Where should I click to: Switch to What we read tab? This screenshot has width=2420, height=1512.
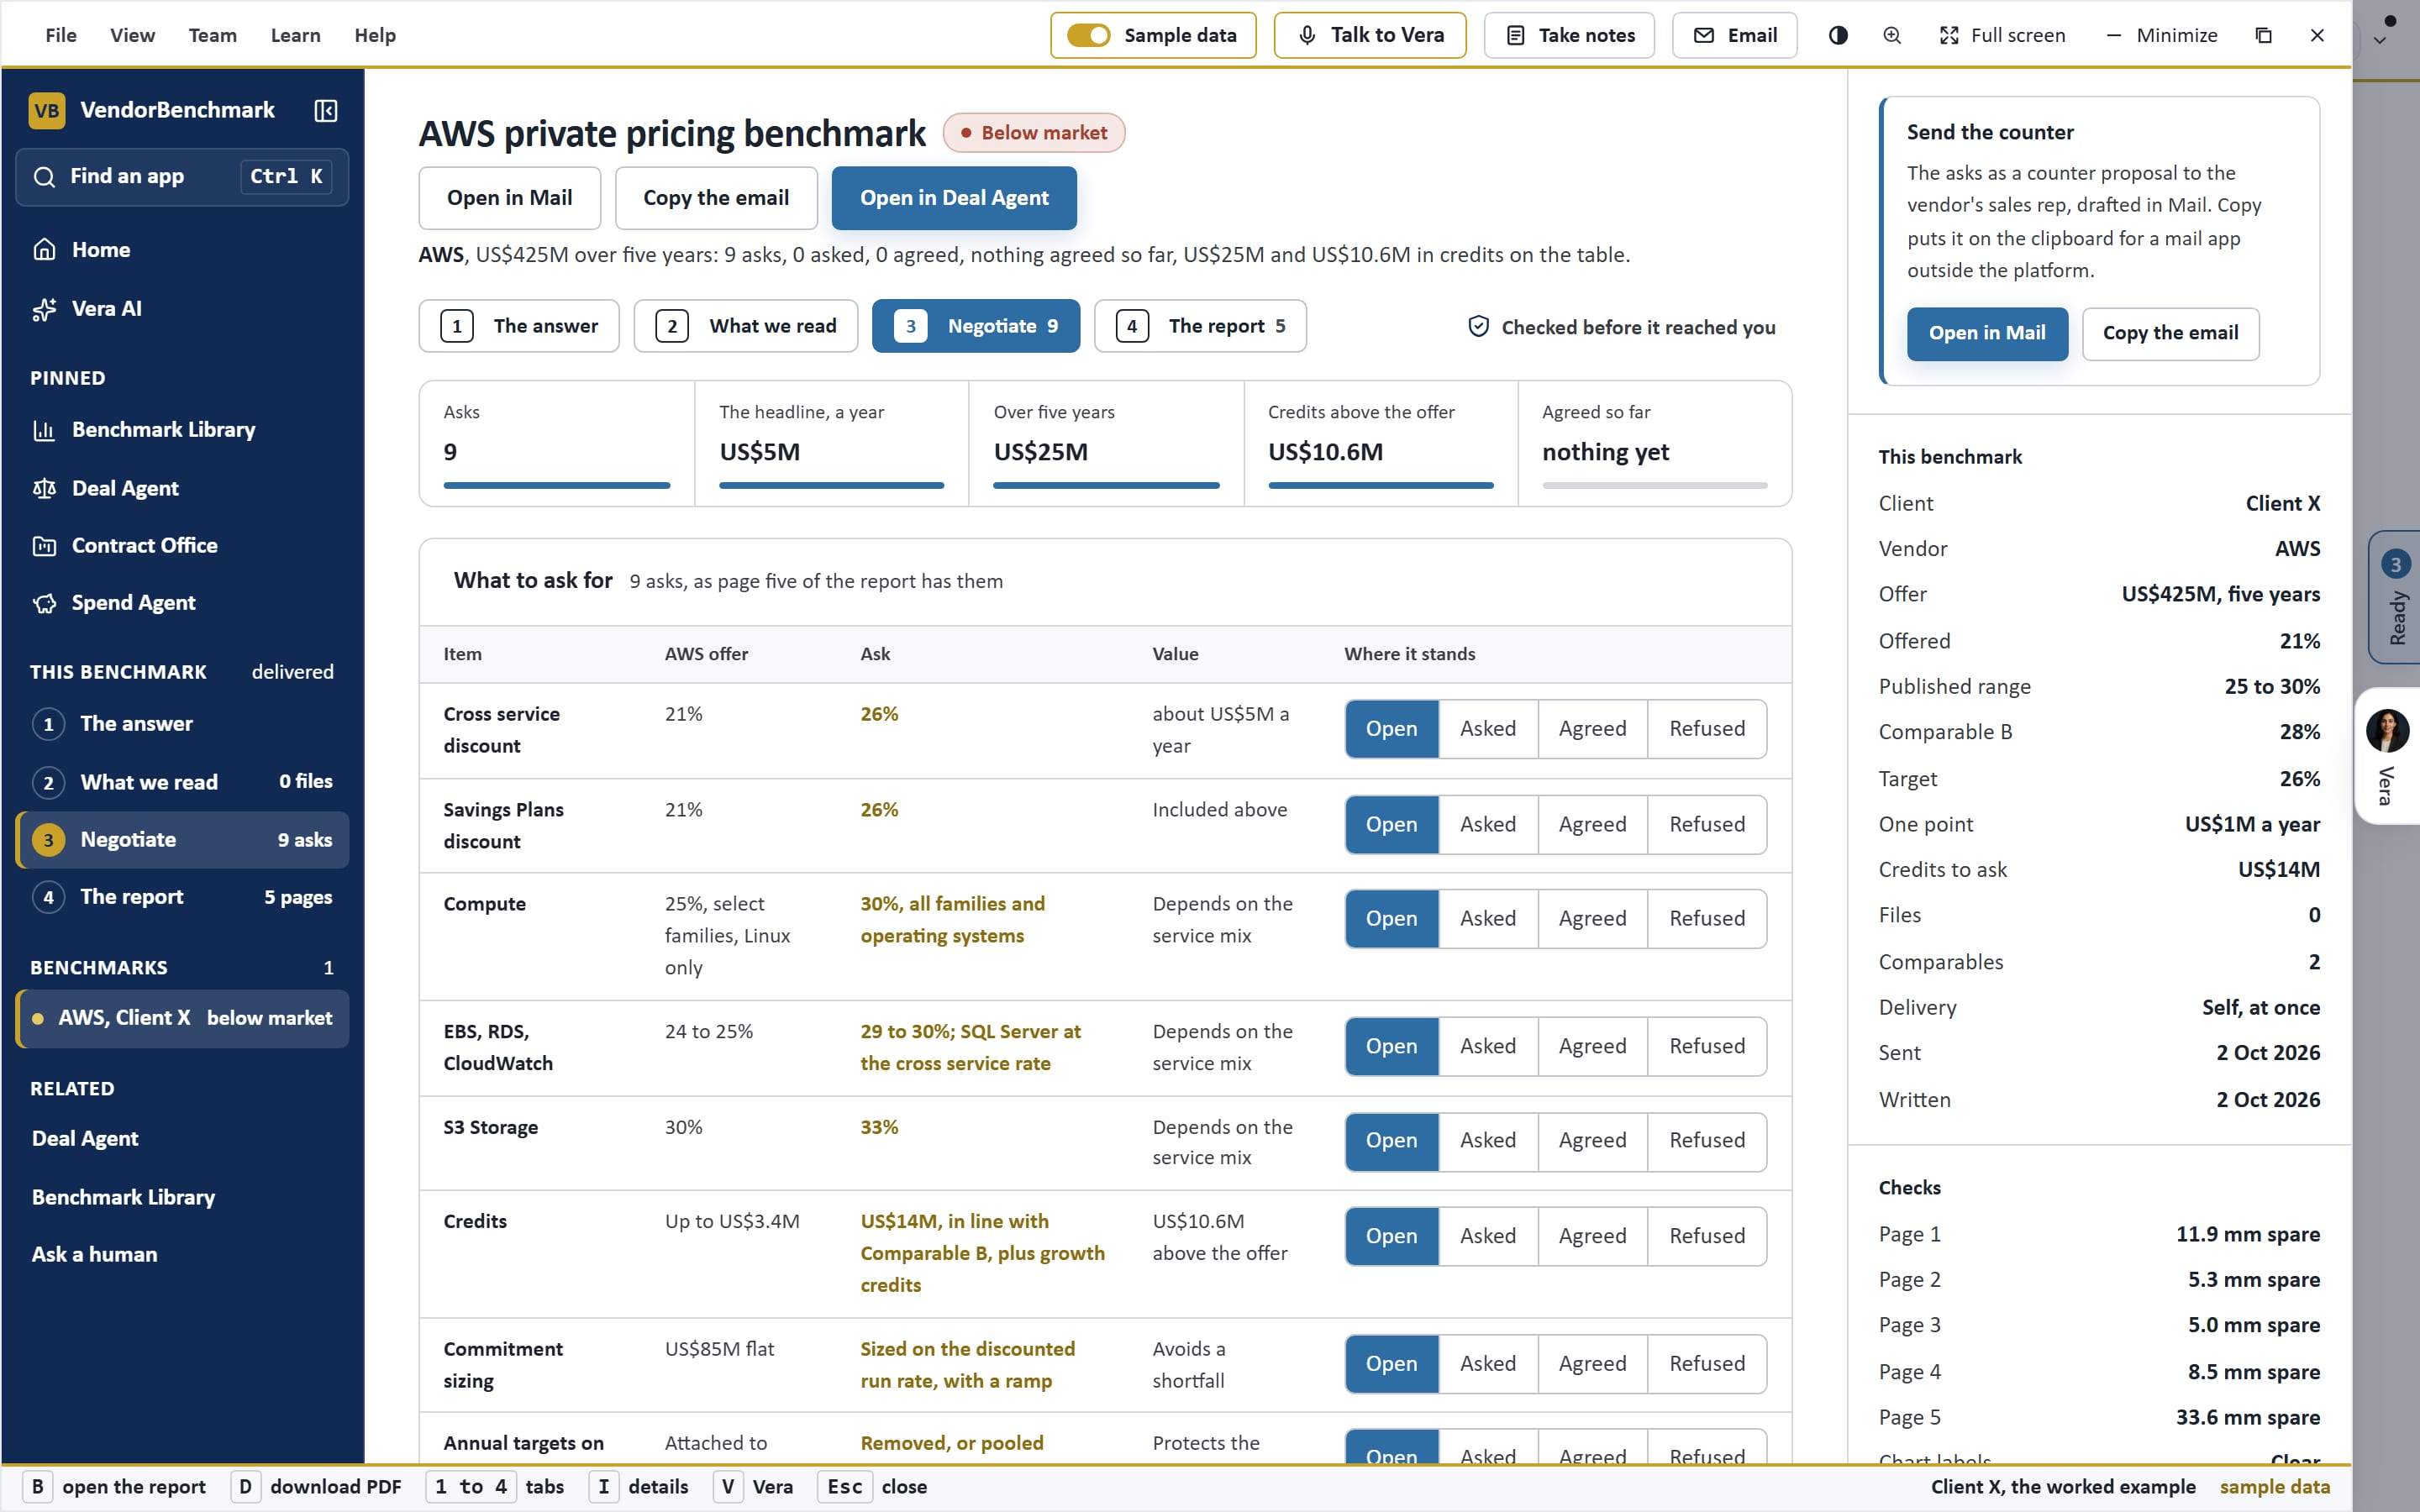point(746,326)
